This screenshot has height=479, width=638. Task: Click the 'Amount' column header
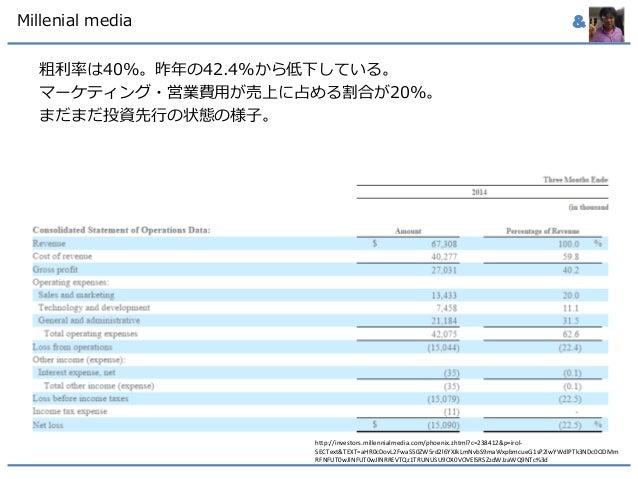(x=408, y=231)
